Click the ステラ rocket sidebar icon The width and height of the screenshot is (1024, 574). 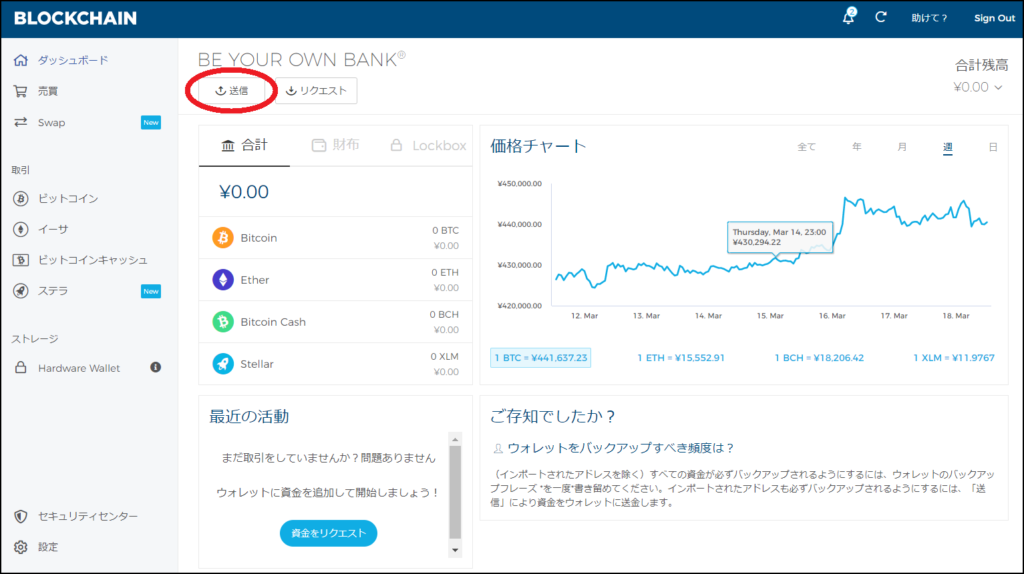coord(21,291)
